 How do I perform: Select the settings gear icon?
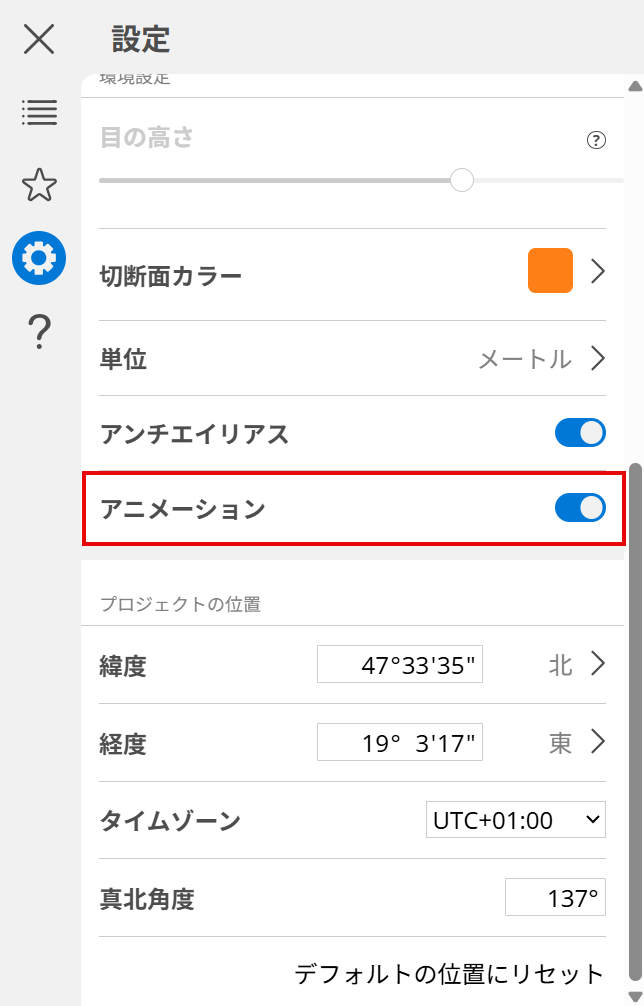click(39, 258)
